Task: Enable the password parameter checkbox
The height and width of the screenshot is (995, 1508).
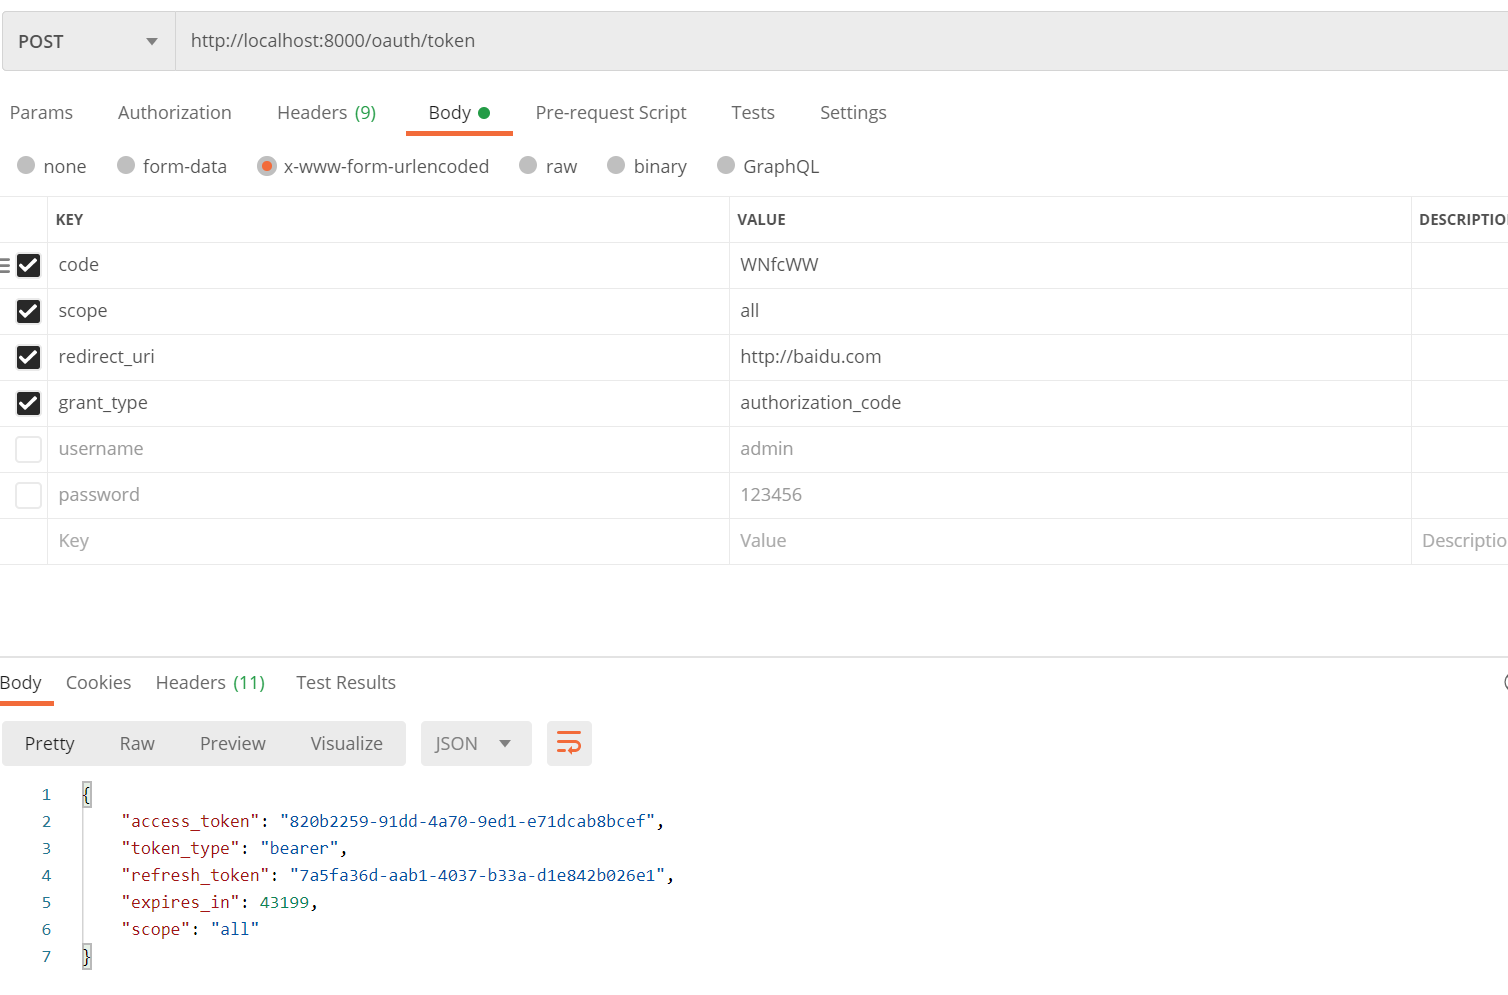Action: (28, 495)
